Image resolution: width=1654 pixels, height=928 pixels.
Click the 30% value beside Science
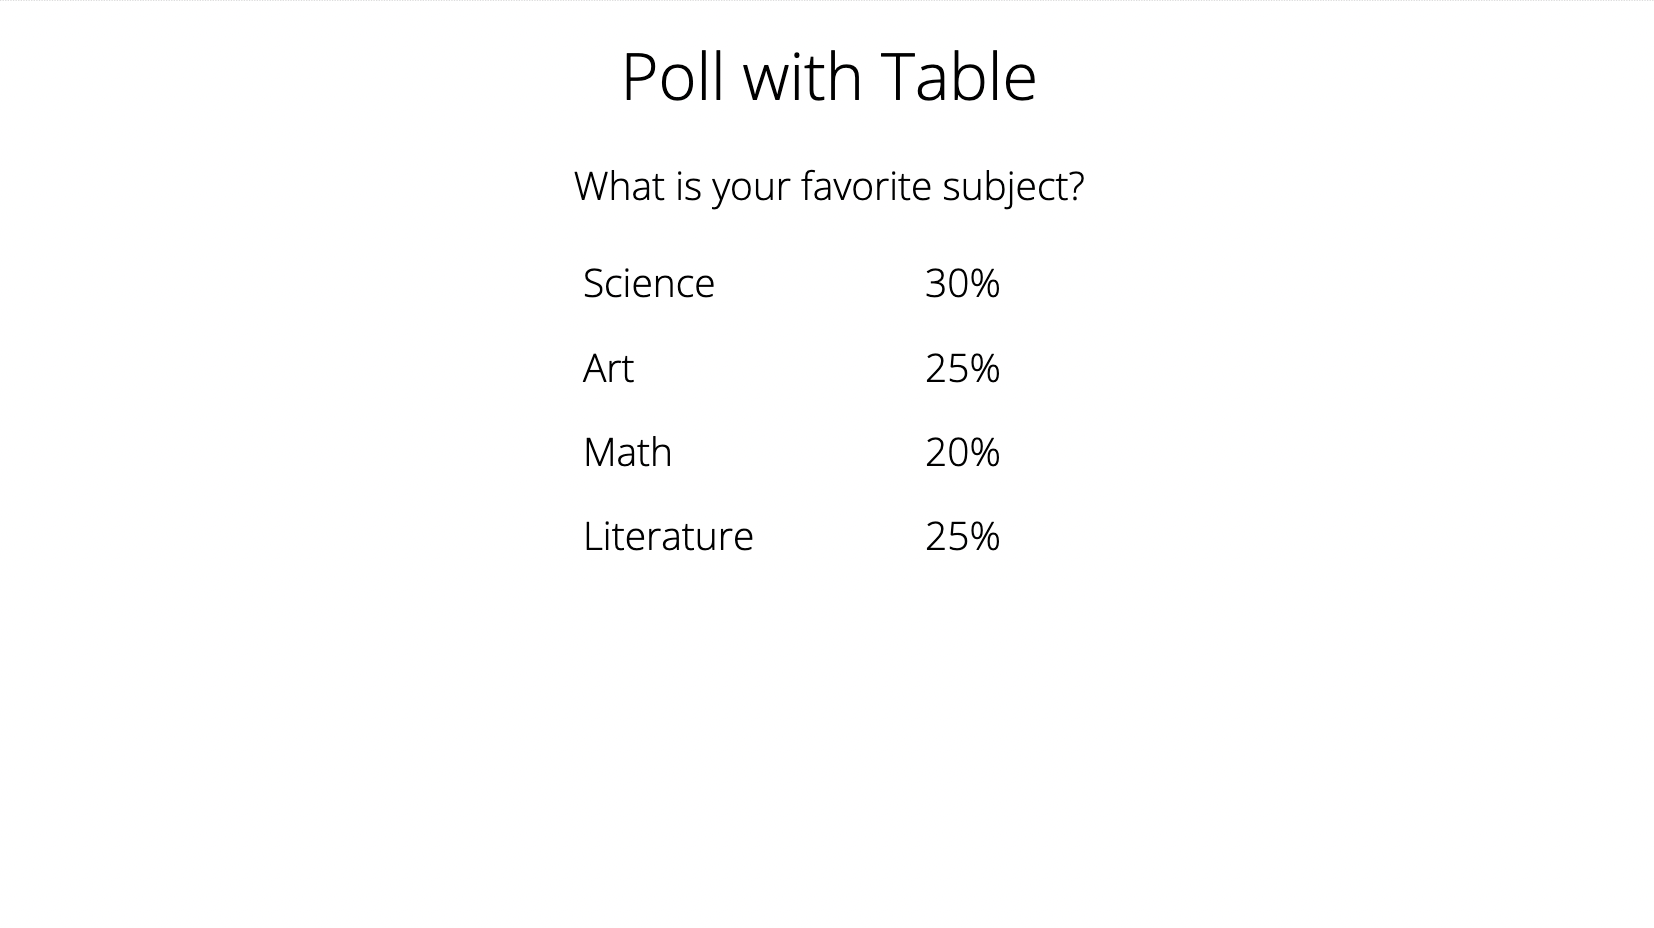[x=962, y=284]
